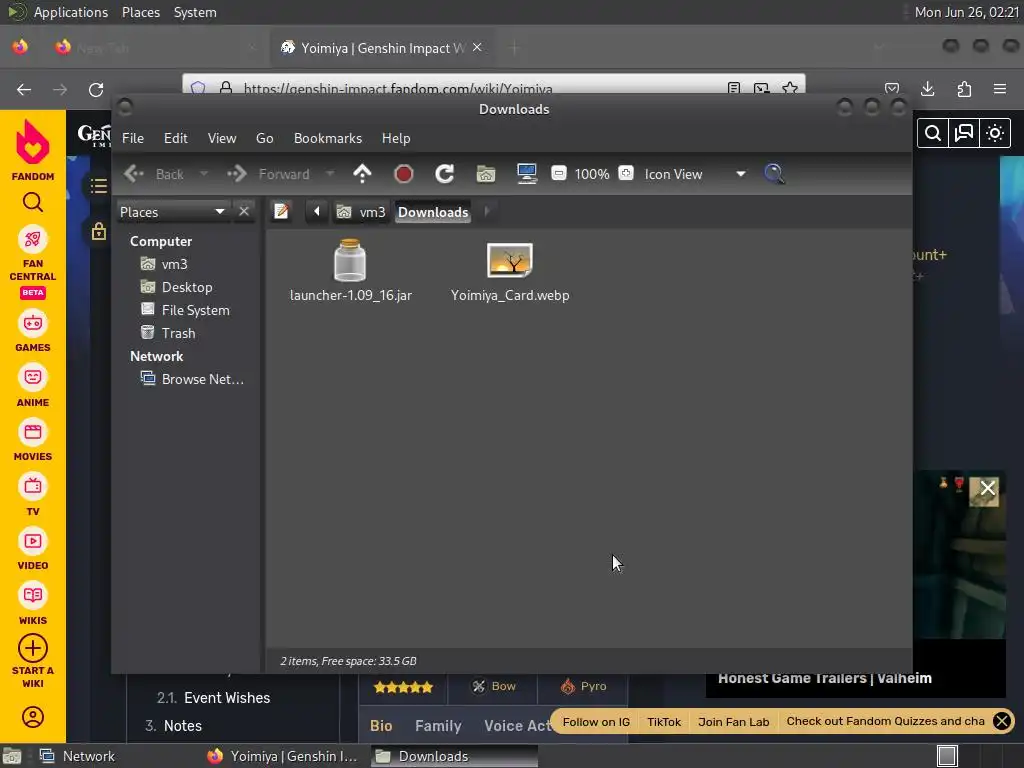Image resolution: width=1024 pixels, height=768 pixels.
Task: Open Firefox downloads panel icon
Action: pyautogui.click(x=927, y=89)
